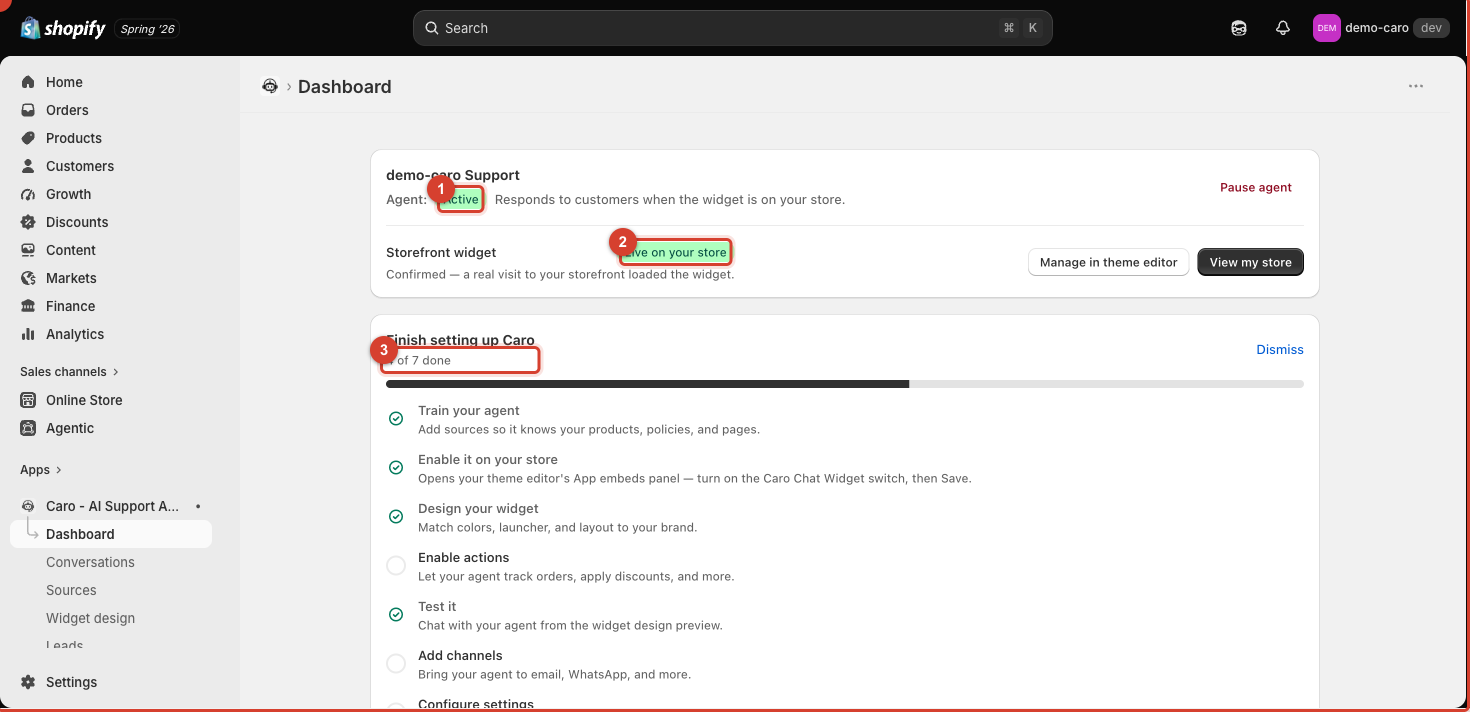Open the Add channels step
This screenshot has width=1470, height=712.
tap(460, 655)
